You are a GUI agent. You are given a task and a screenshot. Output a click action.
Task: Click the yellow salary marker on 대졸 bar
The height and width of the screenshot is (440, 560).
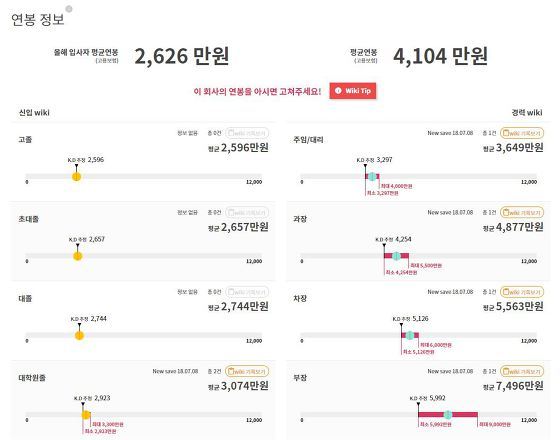[79, 335]
